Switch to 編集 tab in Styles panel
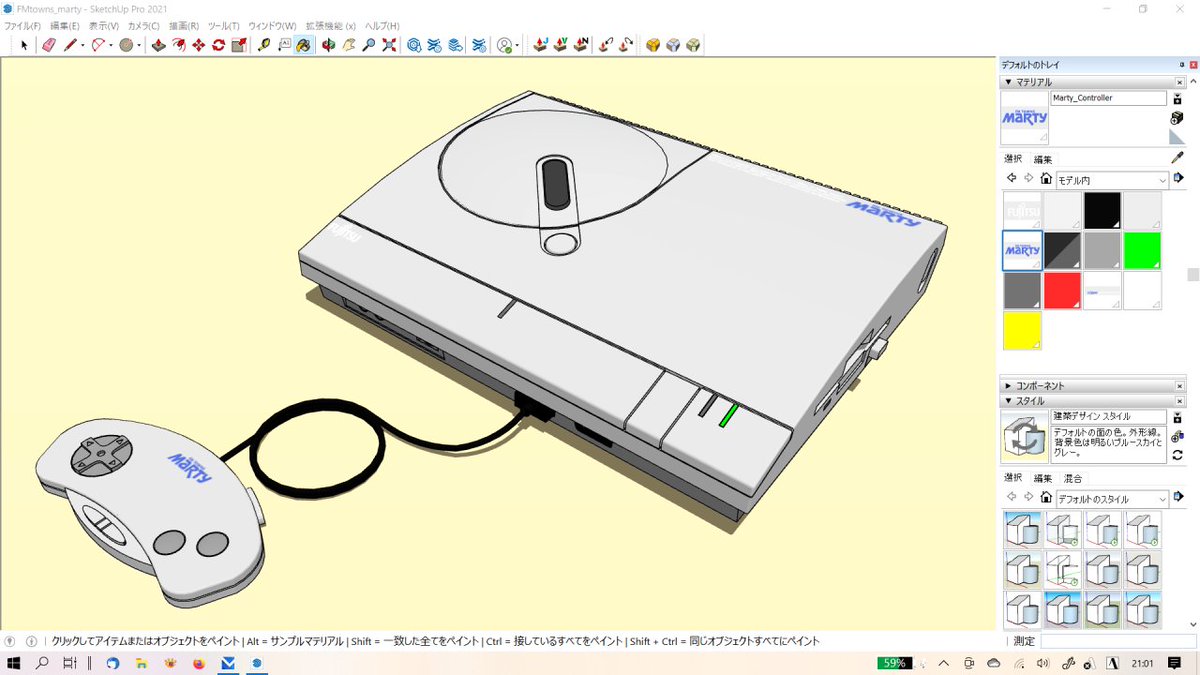The width and height of the screenshot is (1200, 675). point(1043,478)
